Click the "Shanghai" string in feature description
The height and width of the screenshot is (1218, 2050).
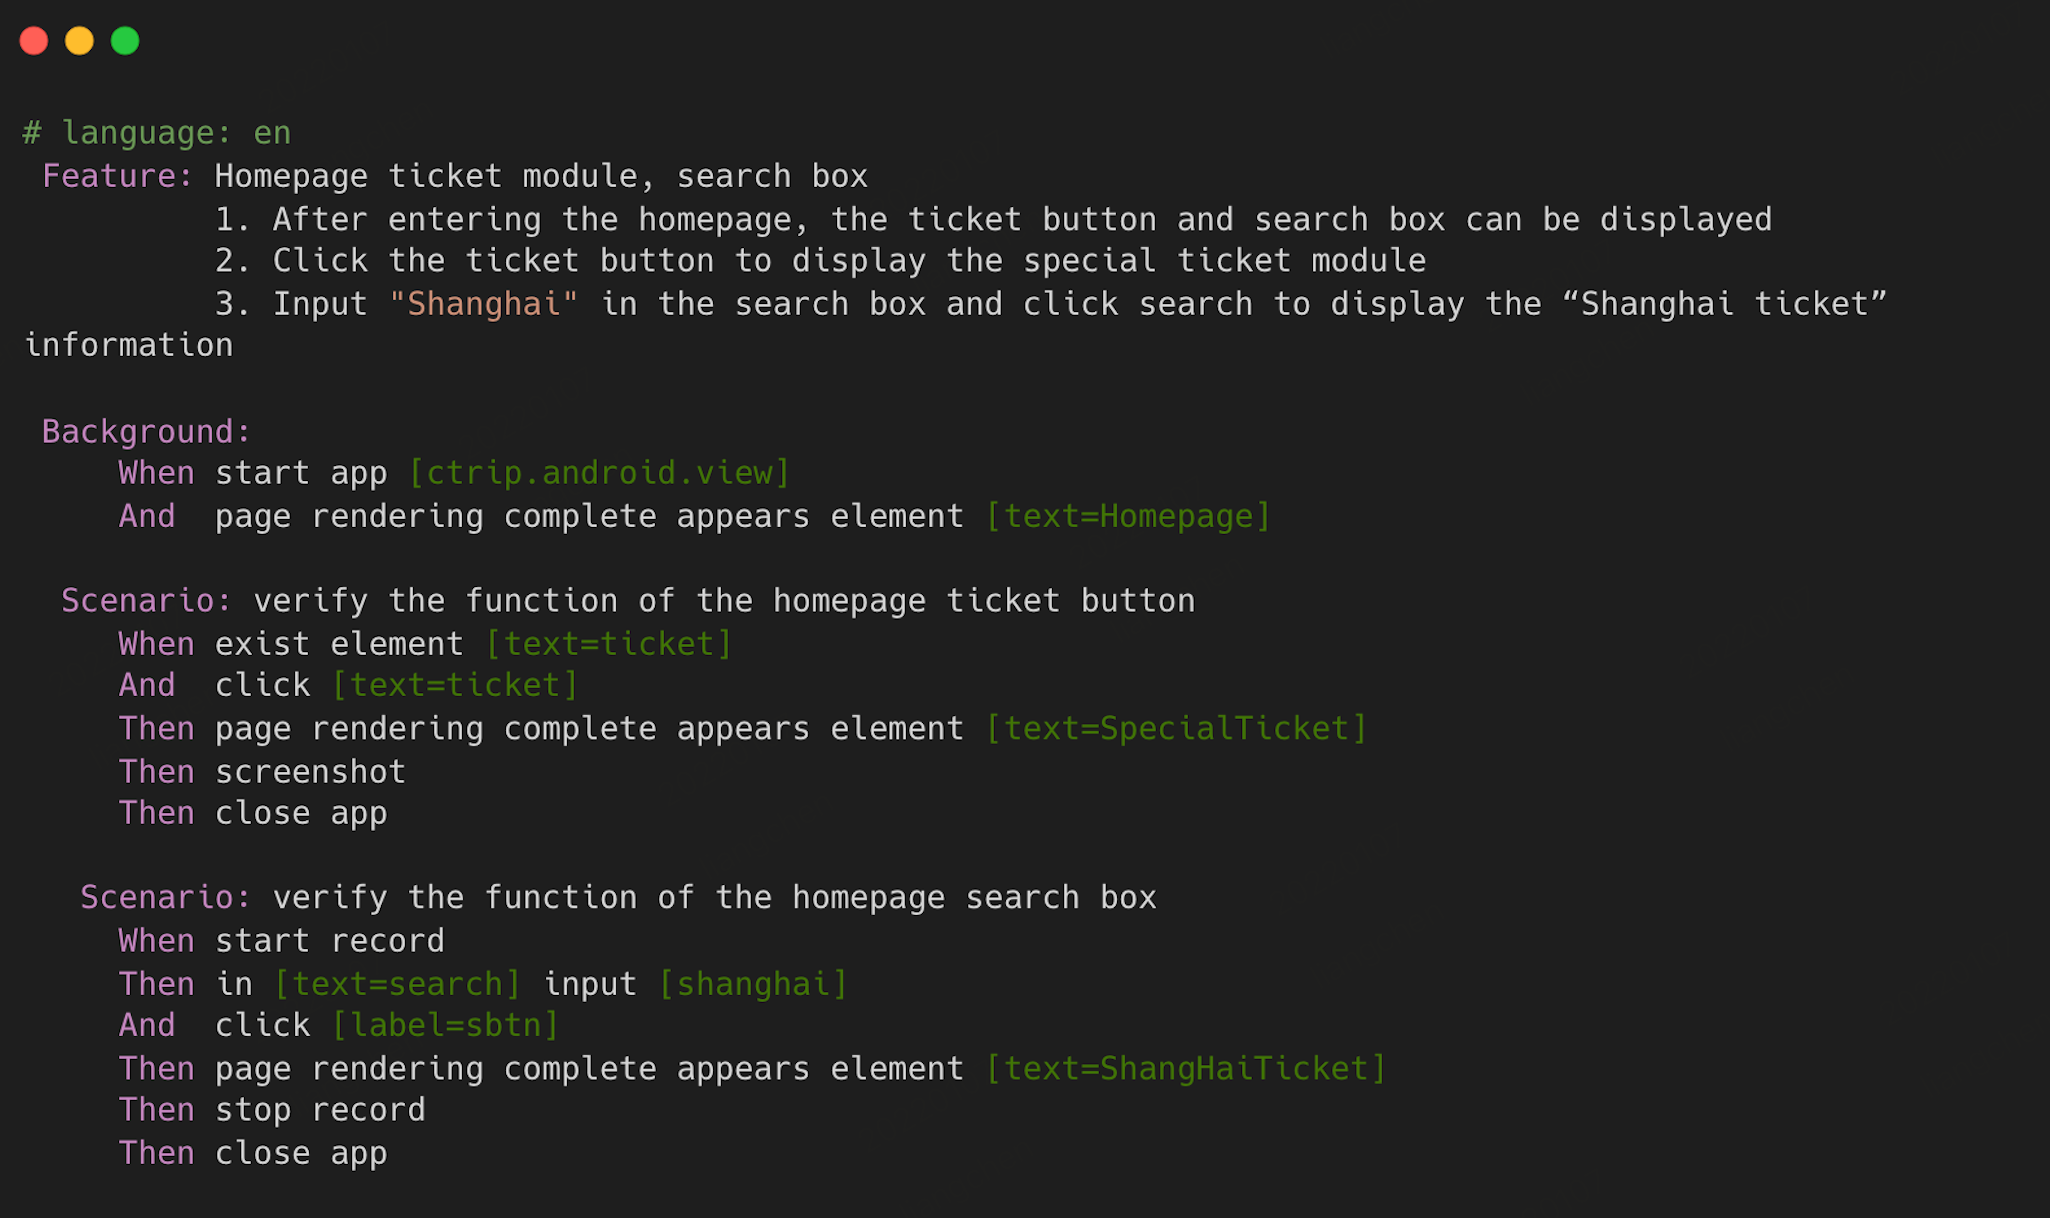[484, 303]
